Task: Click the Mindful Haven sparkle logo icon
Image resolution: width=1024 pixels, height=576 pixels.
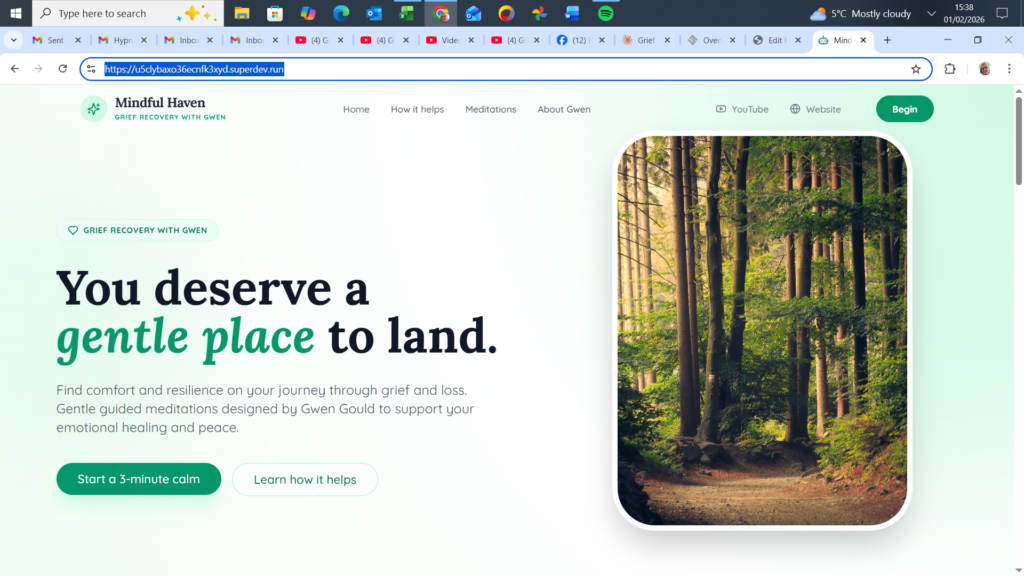Action: tap(93, 109)
